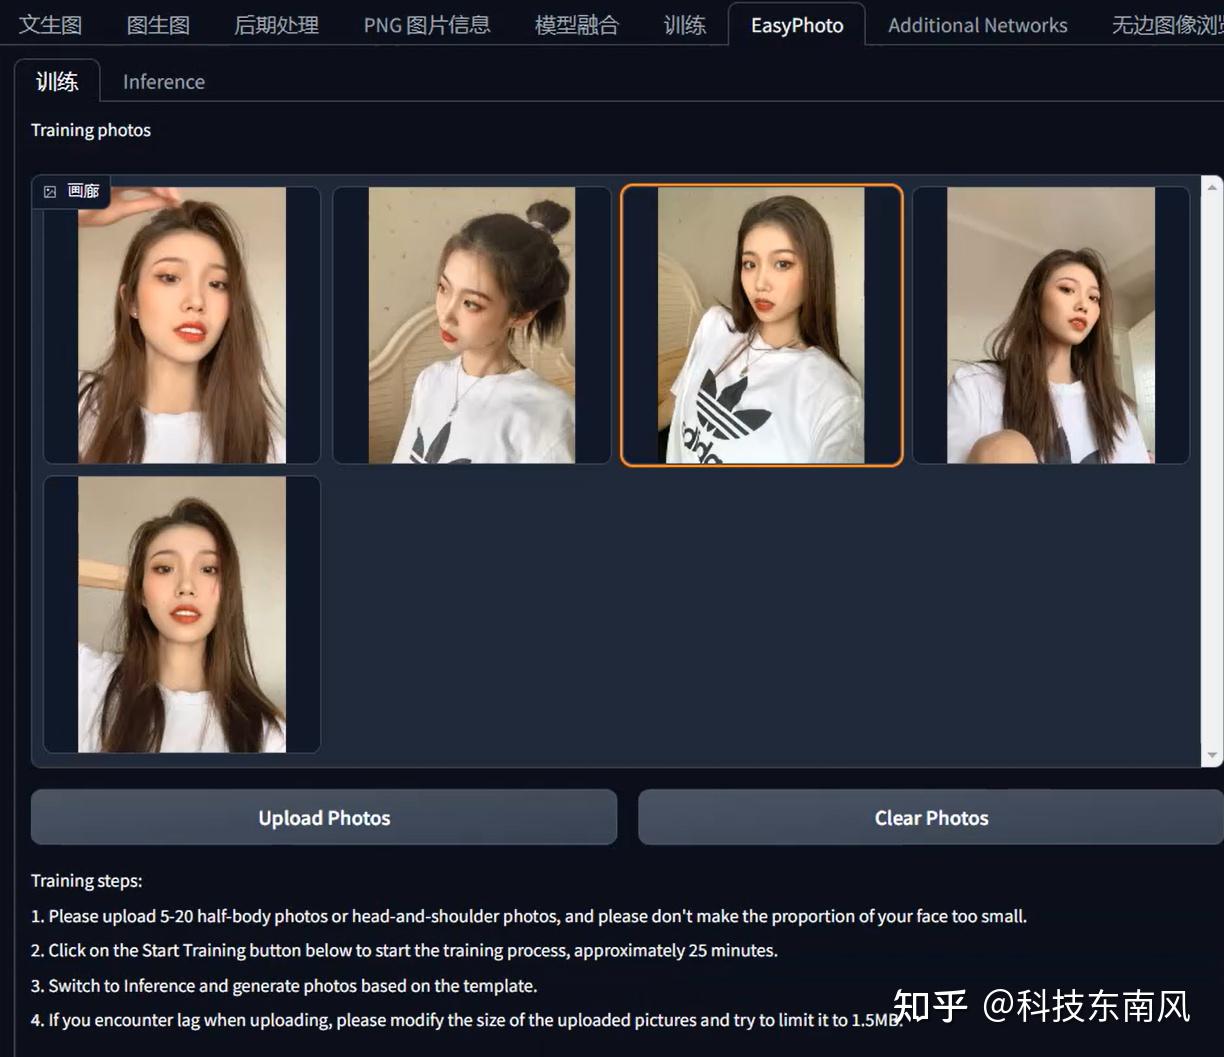Viewport: 1224px width, 1057px height.
Task: Click the Upload Photos button
Action: (x=323, y=817)
